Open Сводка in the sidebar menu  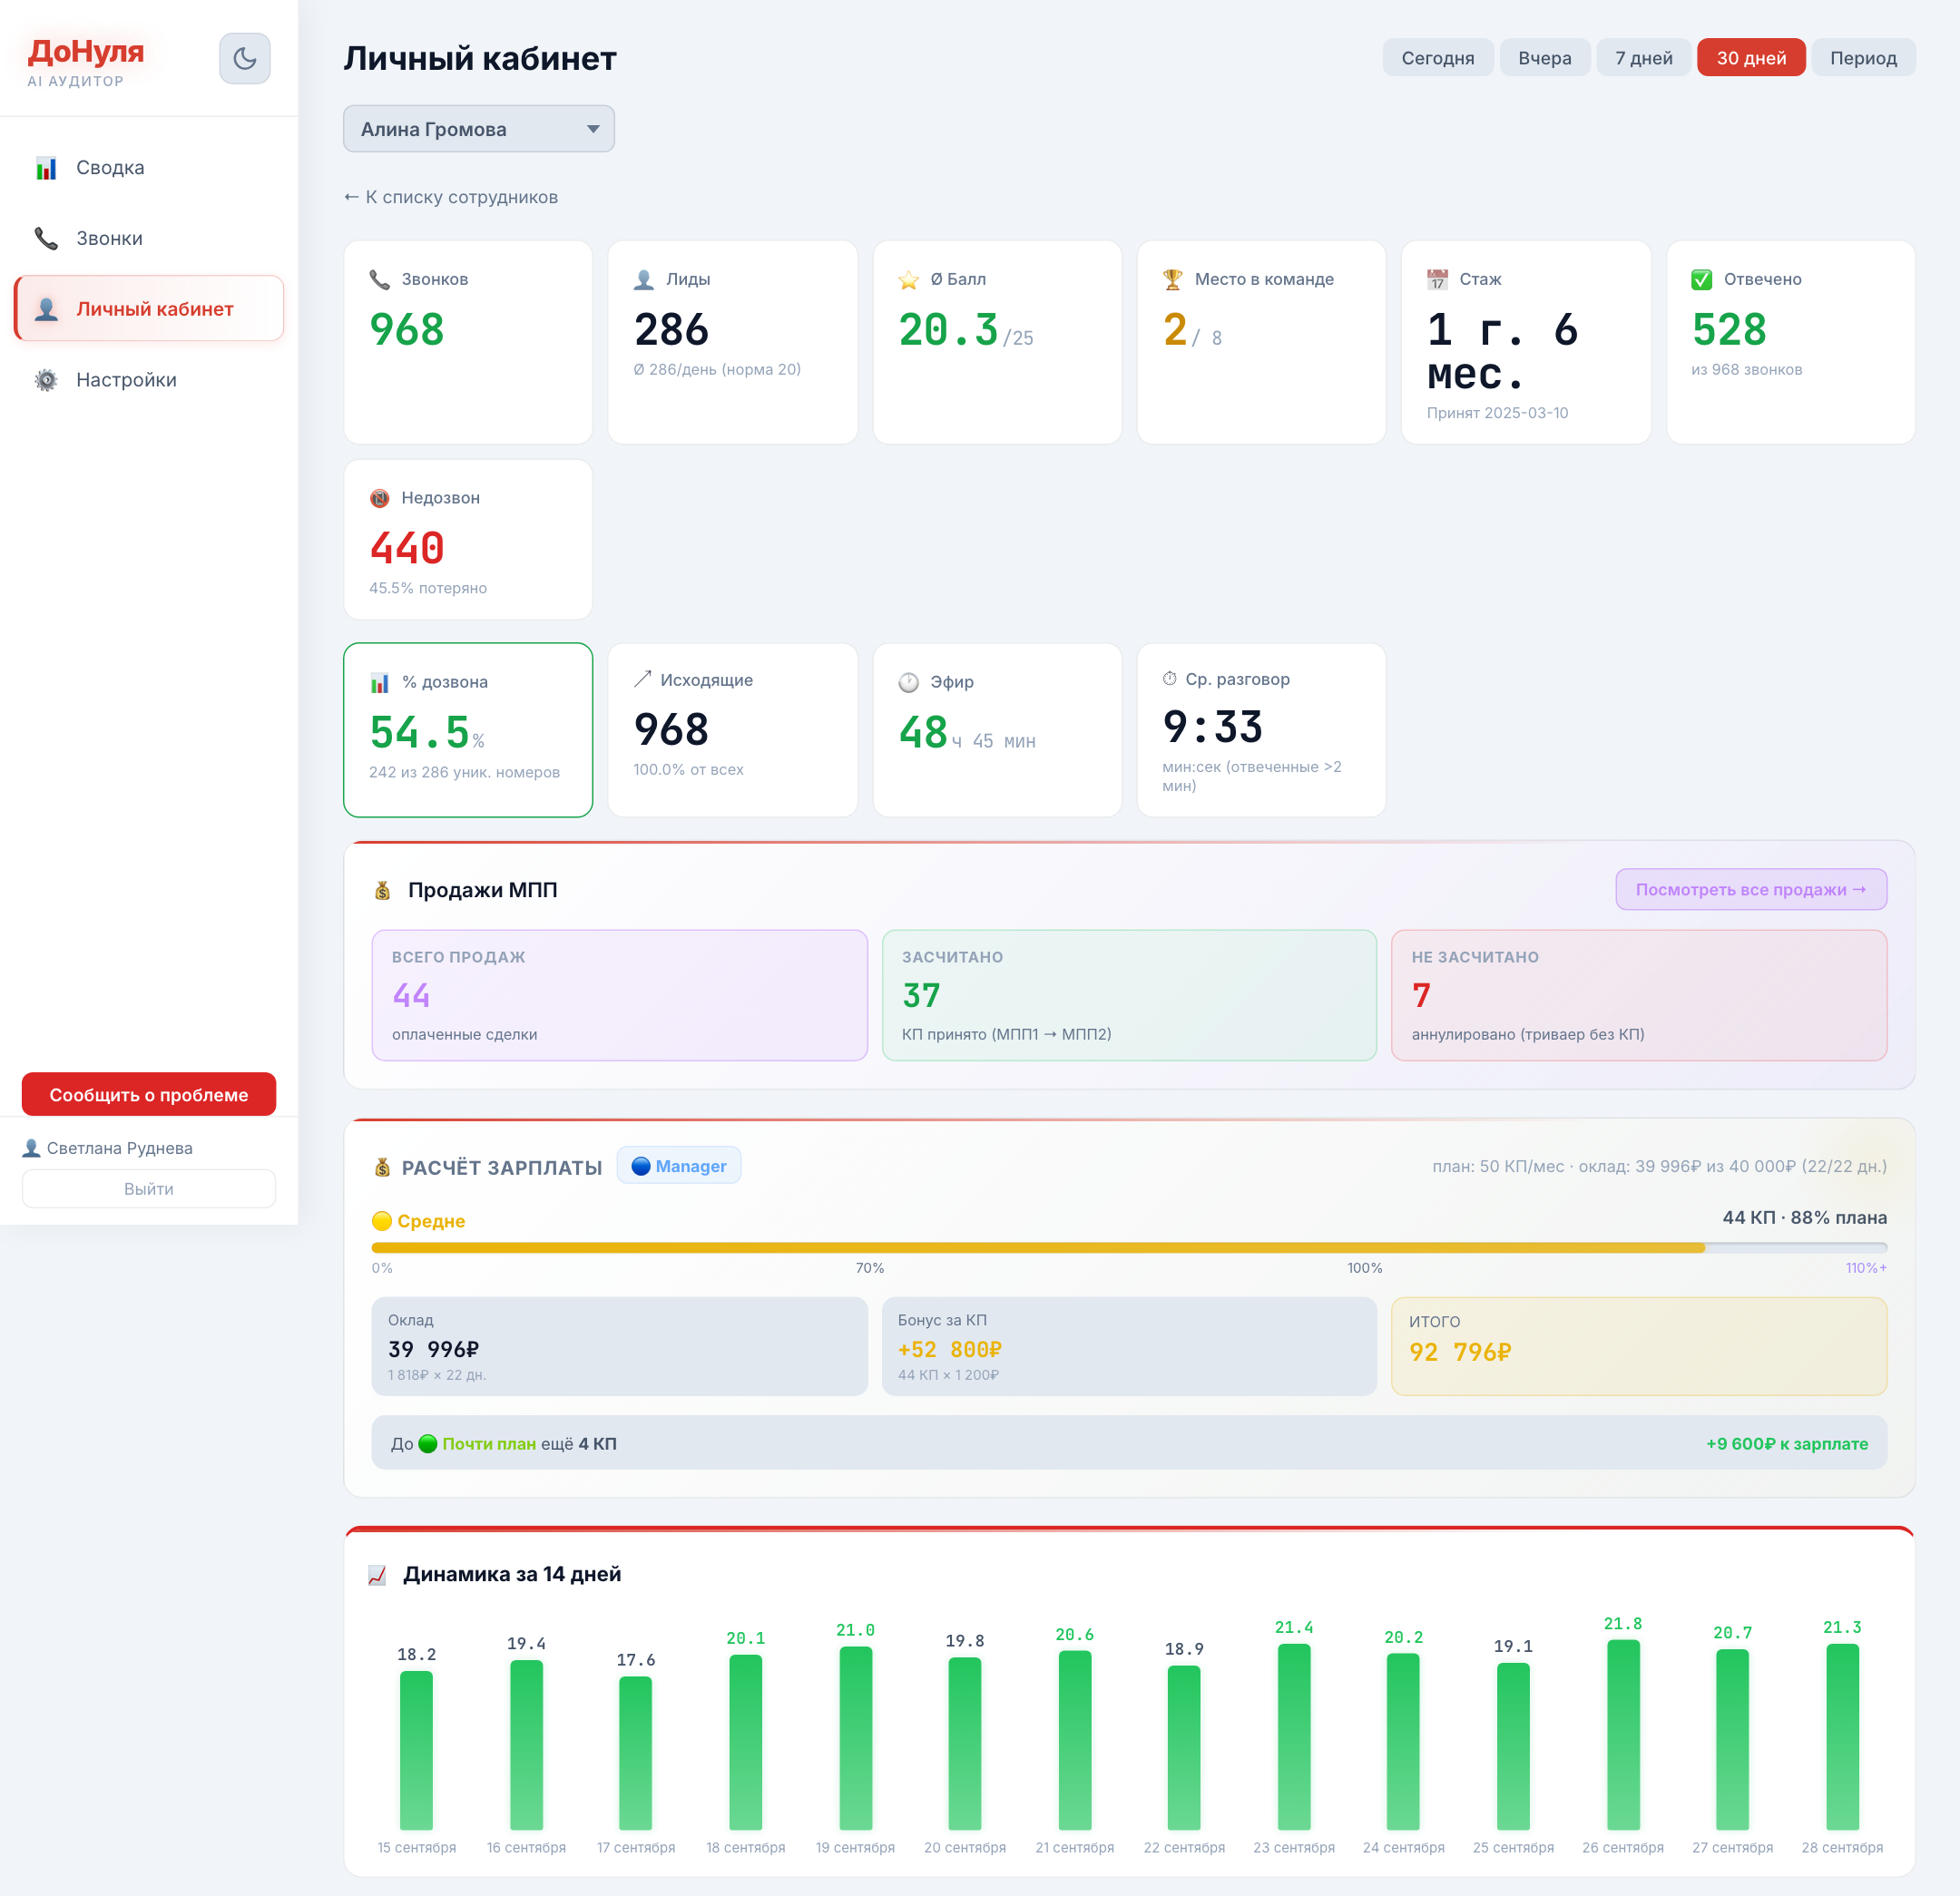[x=149, y=168]
